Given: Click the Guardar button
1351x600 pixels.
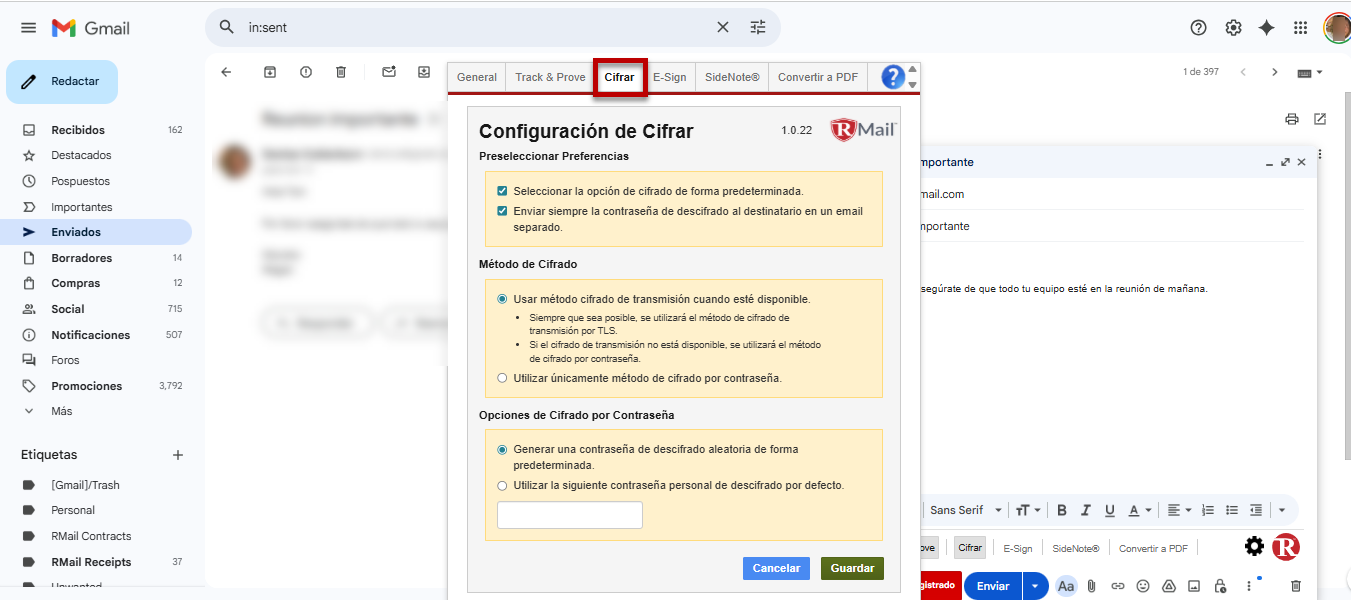Looking at the screenshot, I should pyautogui.click(x=852, y=568).
